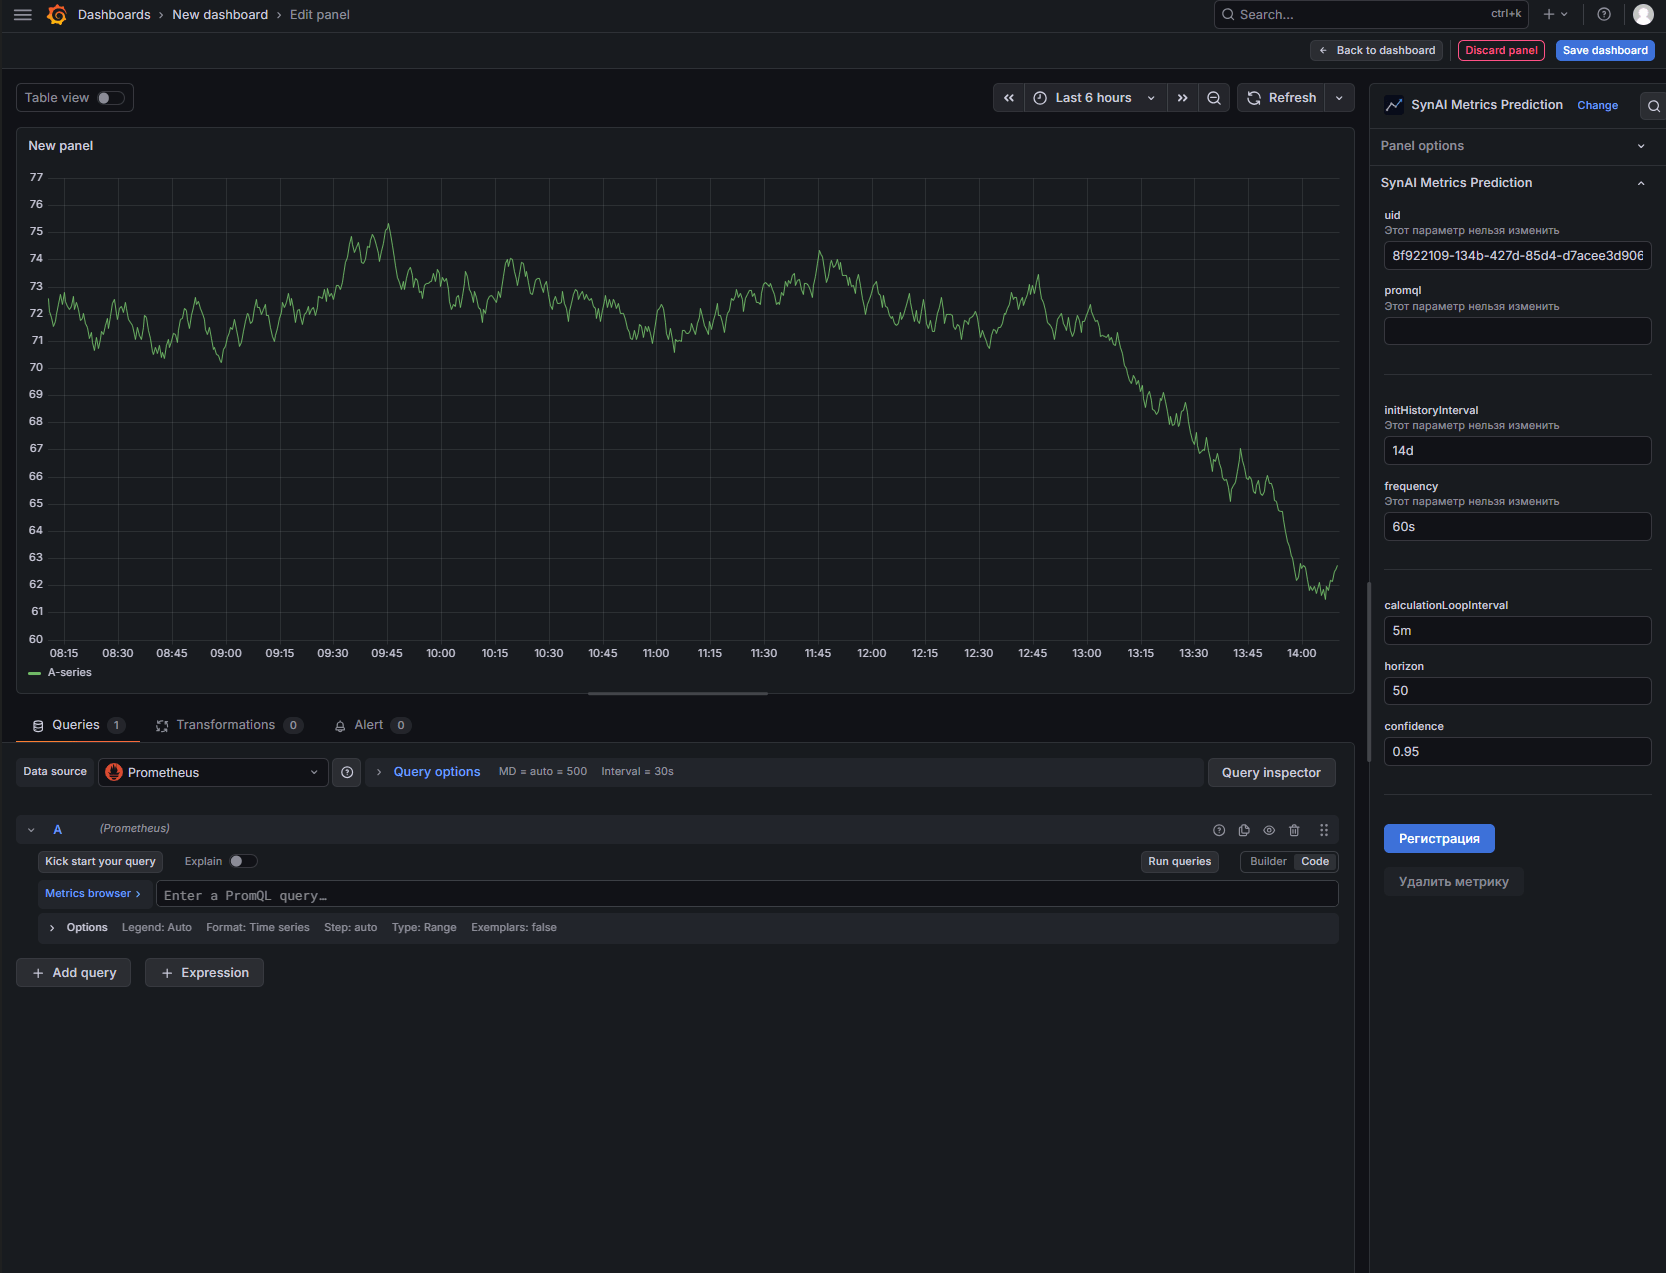Screen dimensions: 1666x1273
Task: Zoom out the time range
Action: click(1214, 98)
